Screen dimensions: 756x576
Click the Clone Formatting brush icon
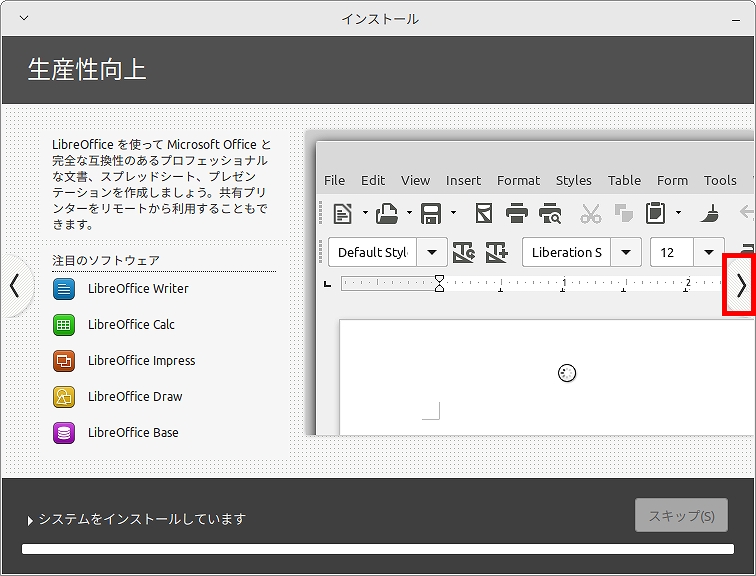click(710, 213)
